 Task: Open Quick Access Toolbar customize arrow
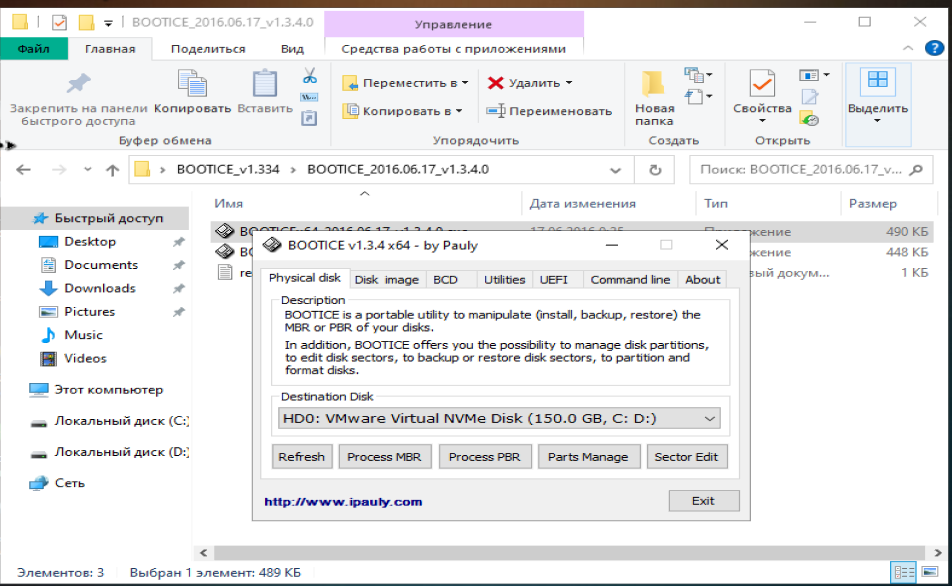(x=108, y=24)
